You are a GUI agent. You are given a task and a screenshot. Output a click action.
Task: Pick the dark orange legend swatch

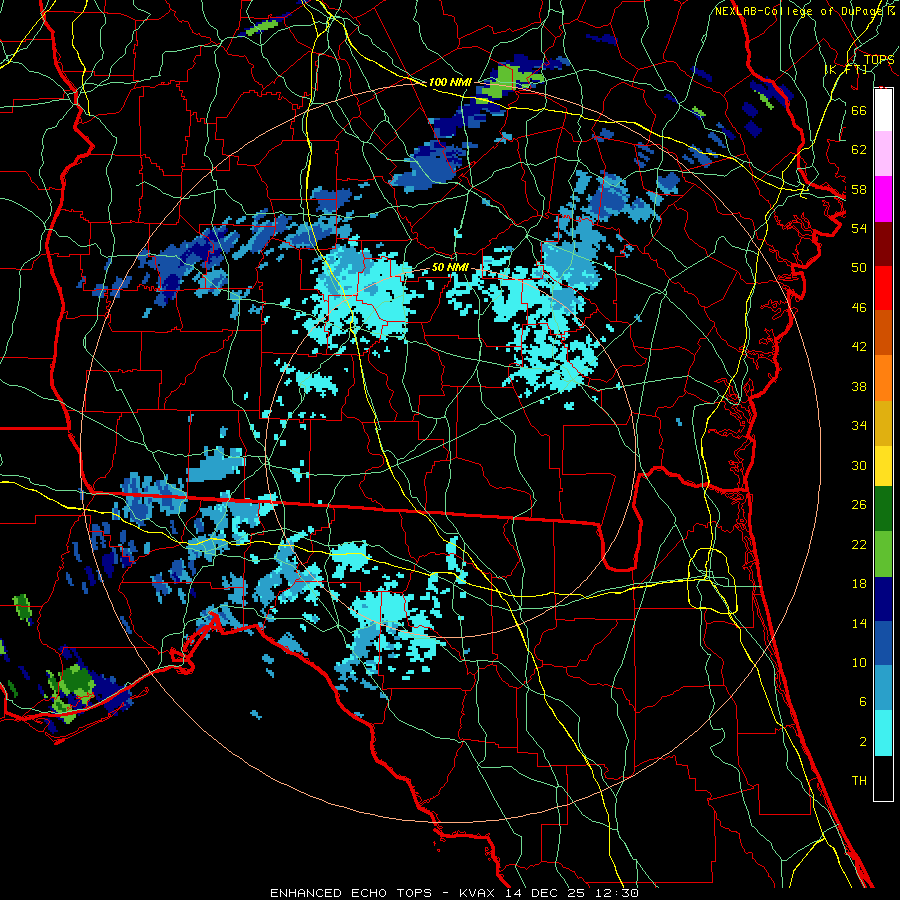[x=883, y=333]
